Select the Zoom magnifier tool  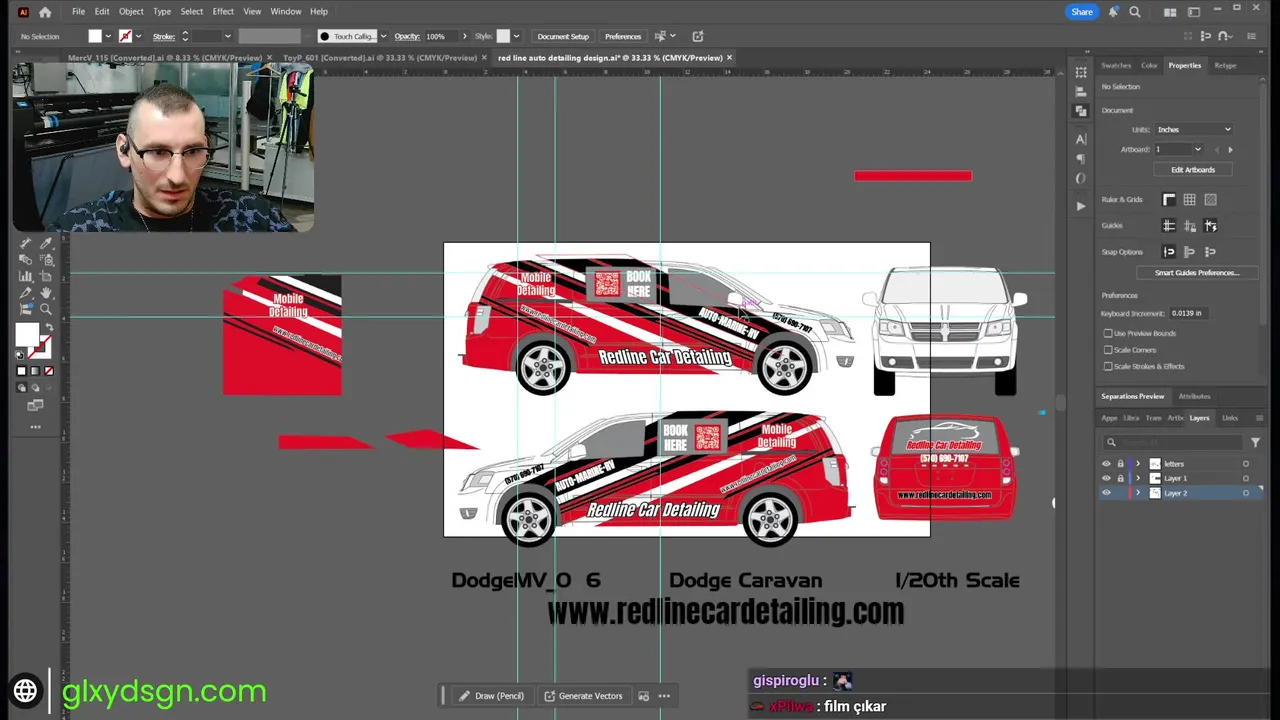point(46,310)
